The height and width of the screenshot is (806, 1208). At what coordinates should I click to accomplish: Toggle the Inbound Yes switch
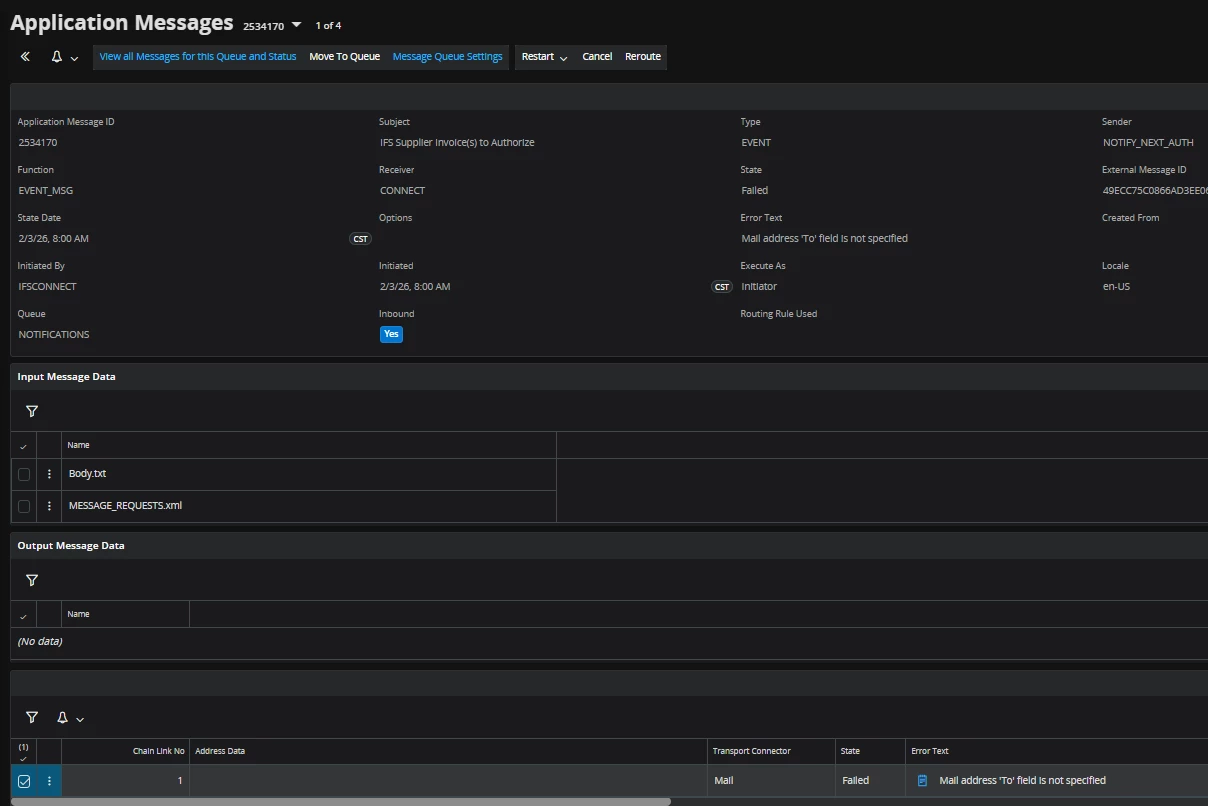(x=391, y=334)
